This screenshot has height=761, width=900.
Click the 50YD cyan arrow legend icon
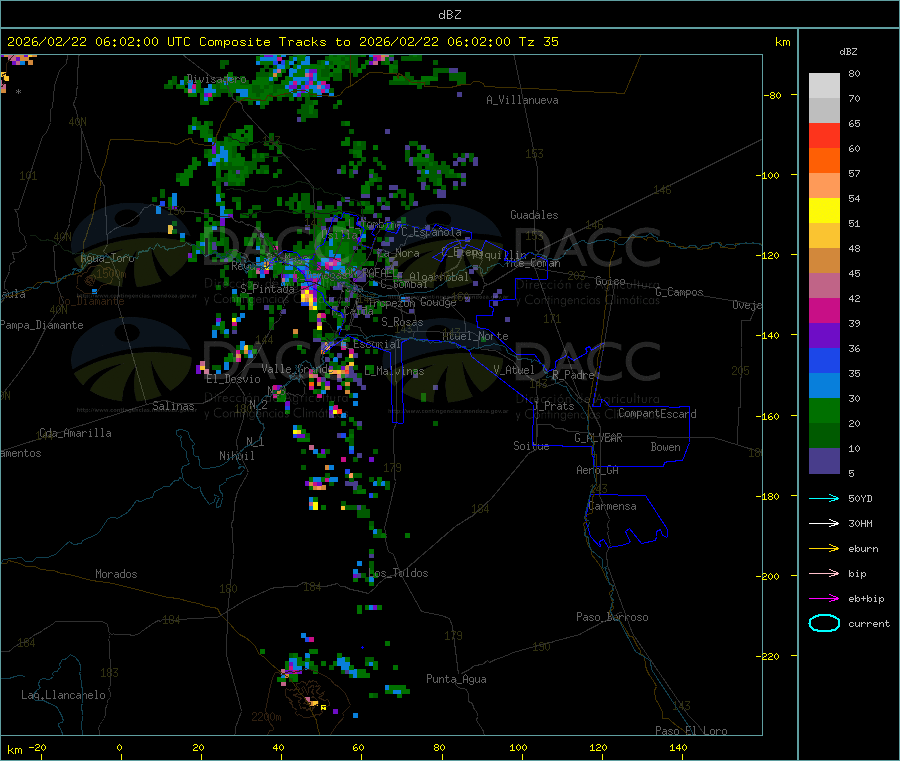click(x=824, y=498)
